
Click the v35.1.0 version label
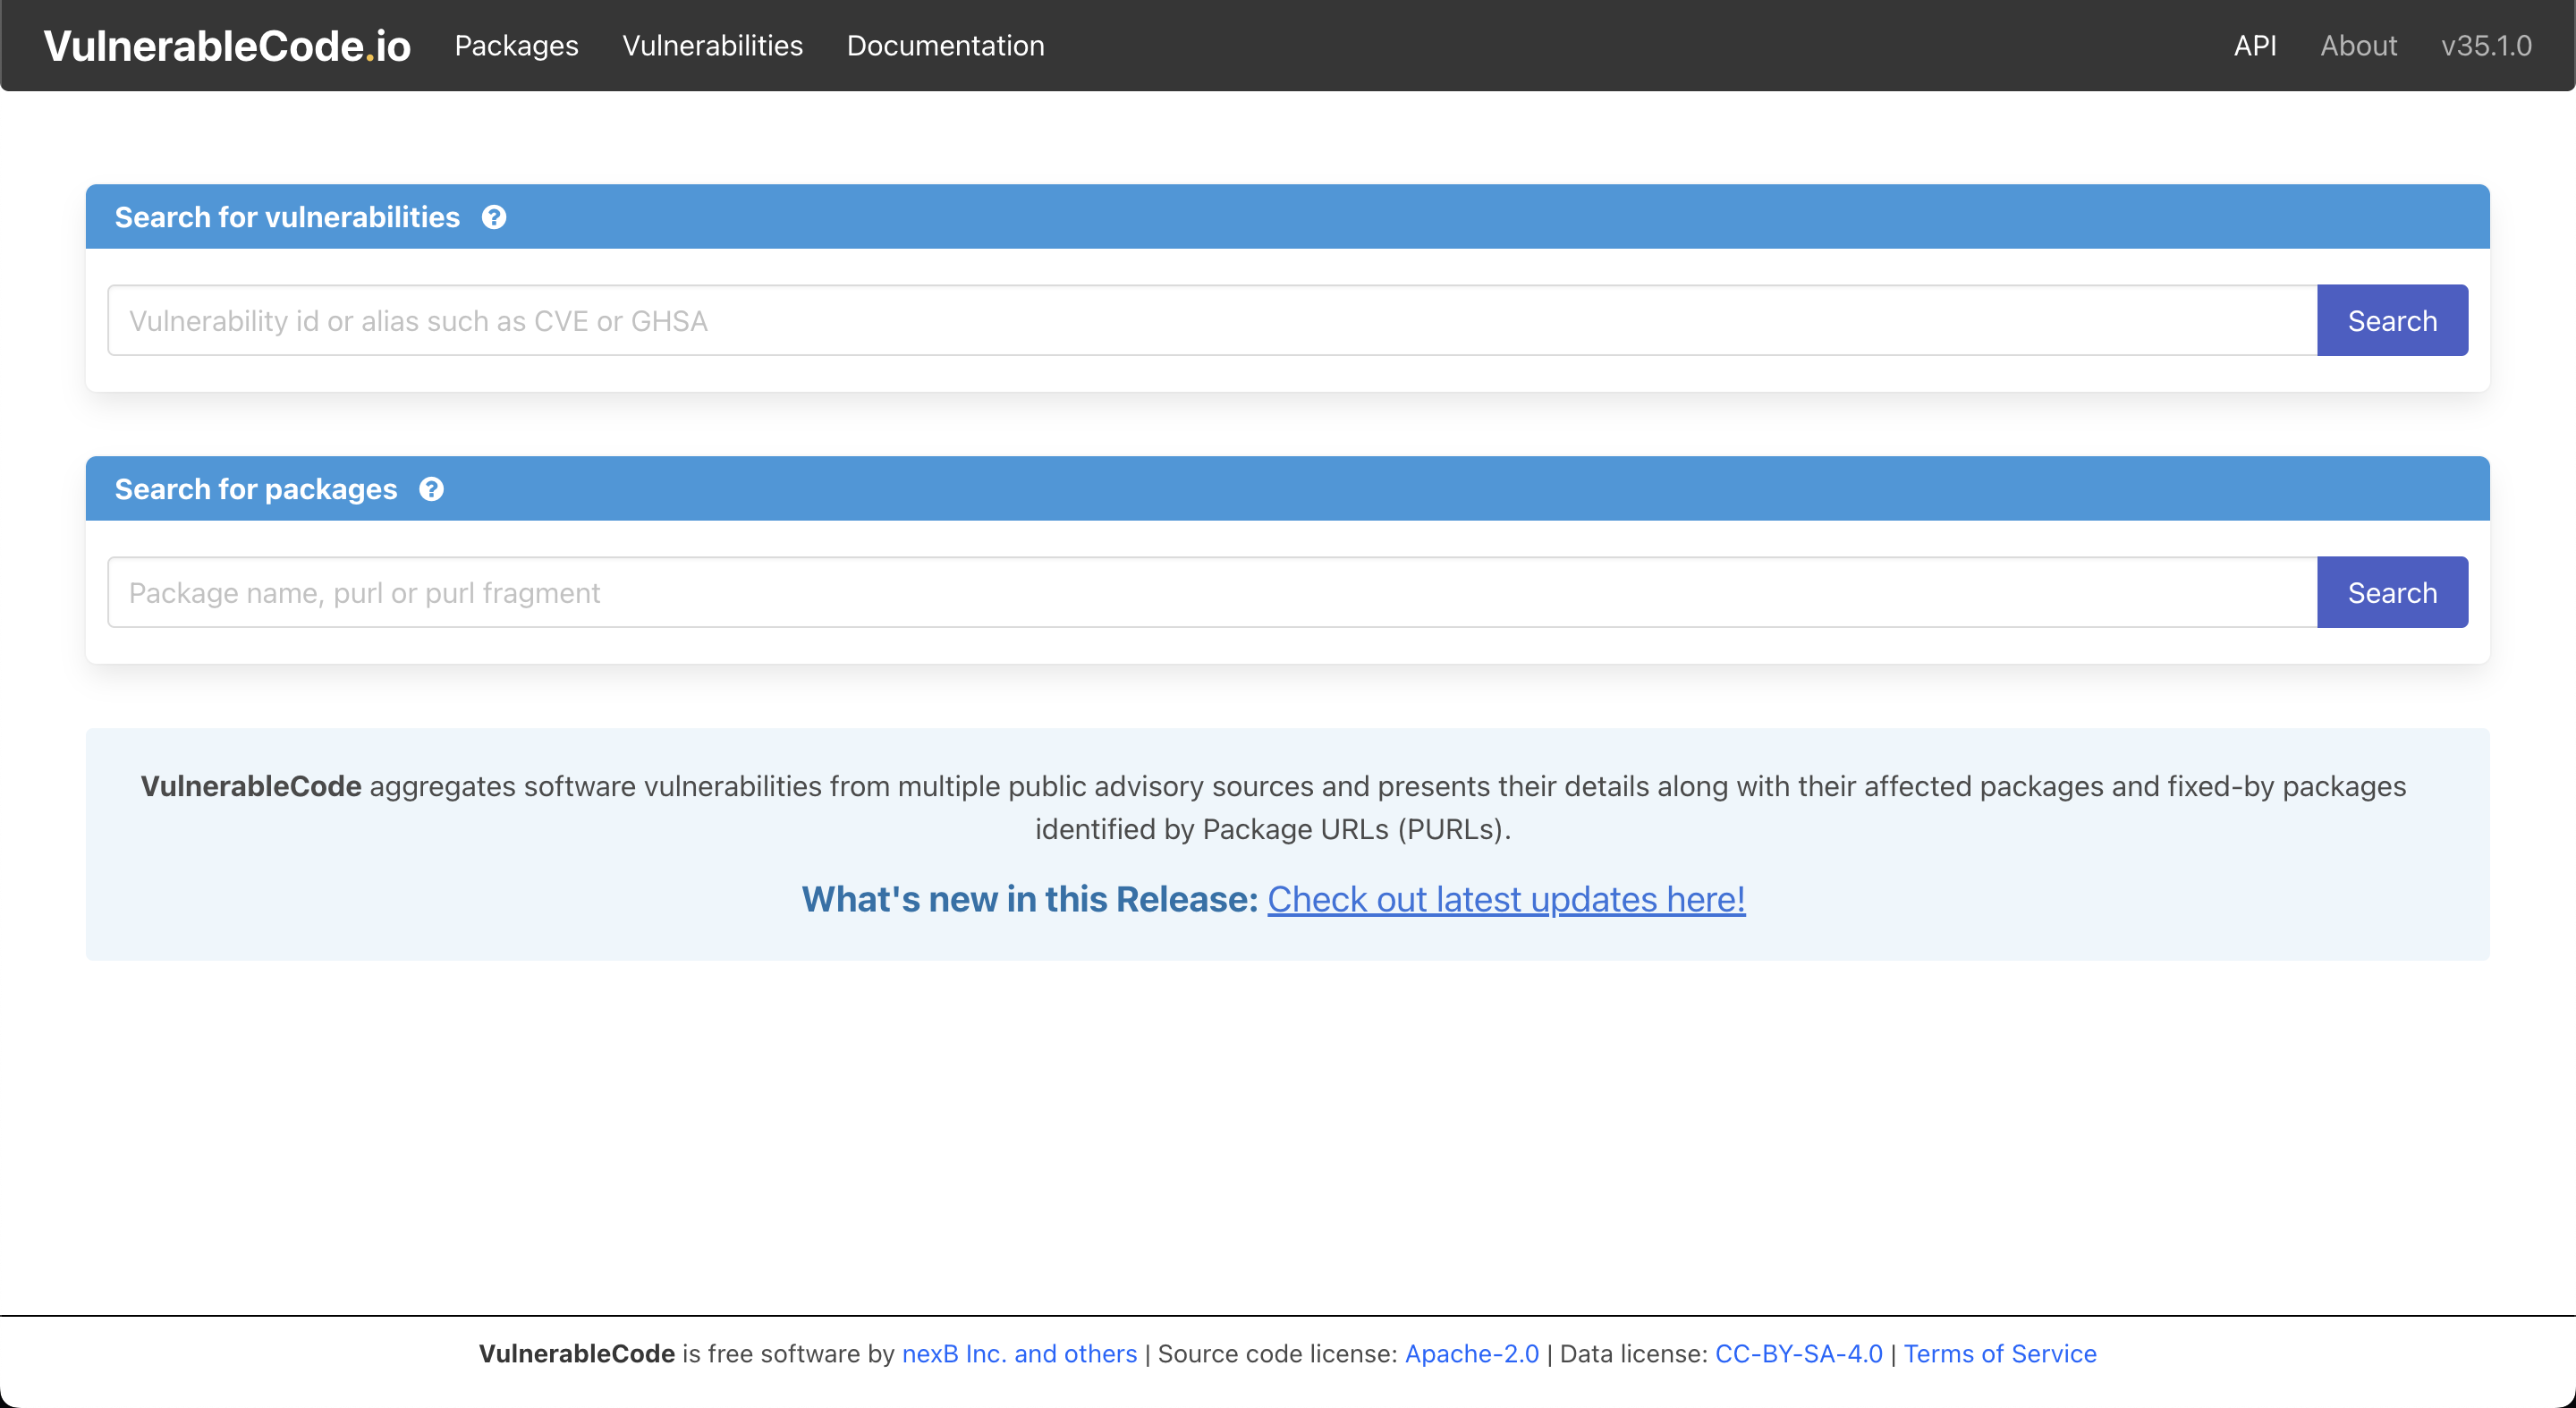click(2486, 46)
